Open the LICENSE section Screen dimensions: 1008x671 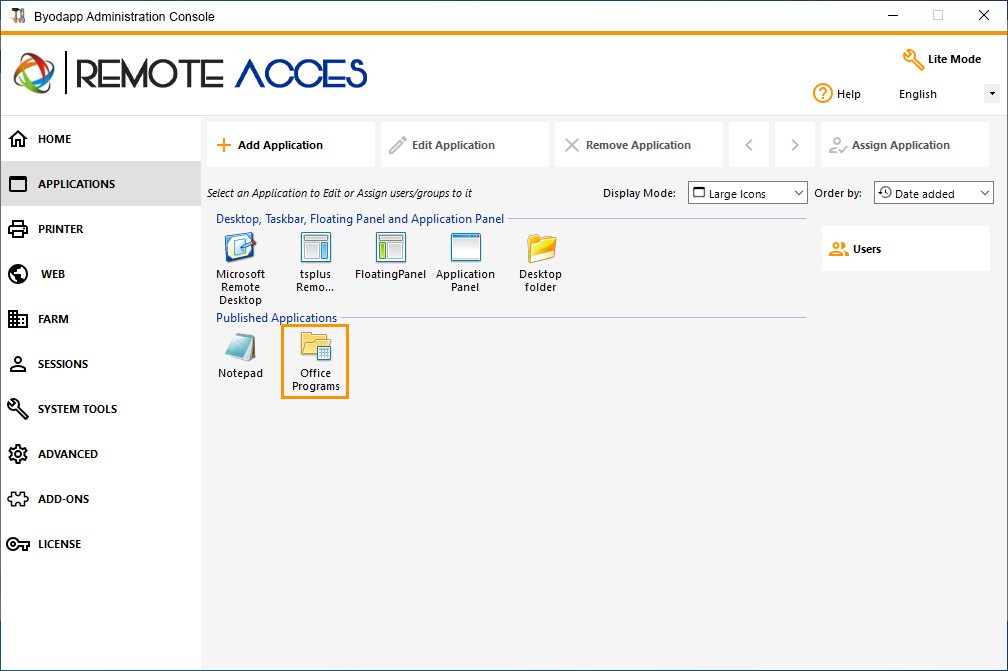101,544
